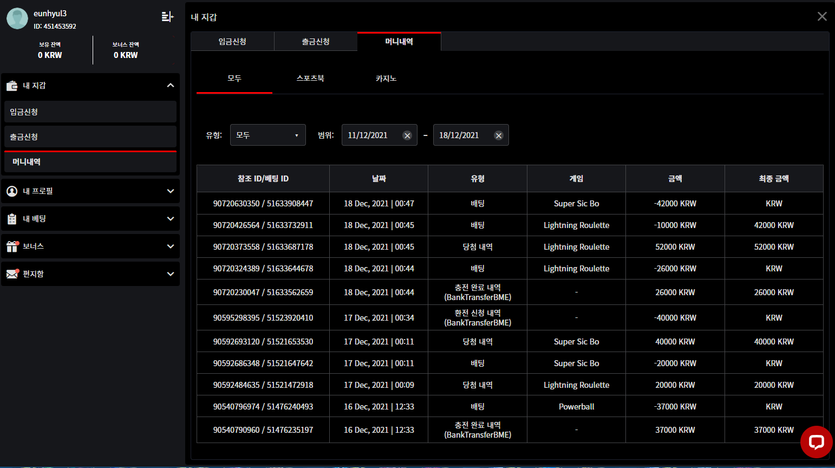835x468 pixels.
Task: Click the user avatar icon
Action: [x=17, y=19]
